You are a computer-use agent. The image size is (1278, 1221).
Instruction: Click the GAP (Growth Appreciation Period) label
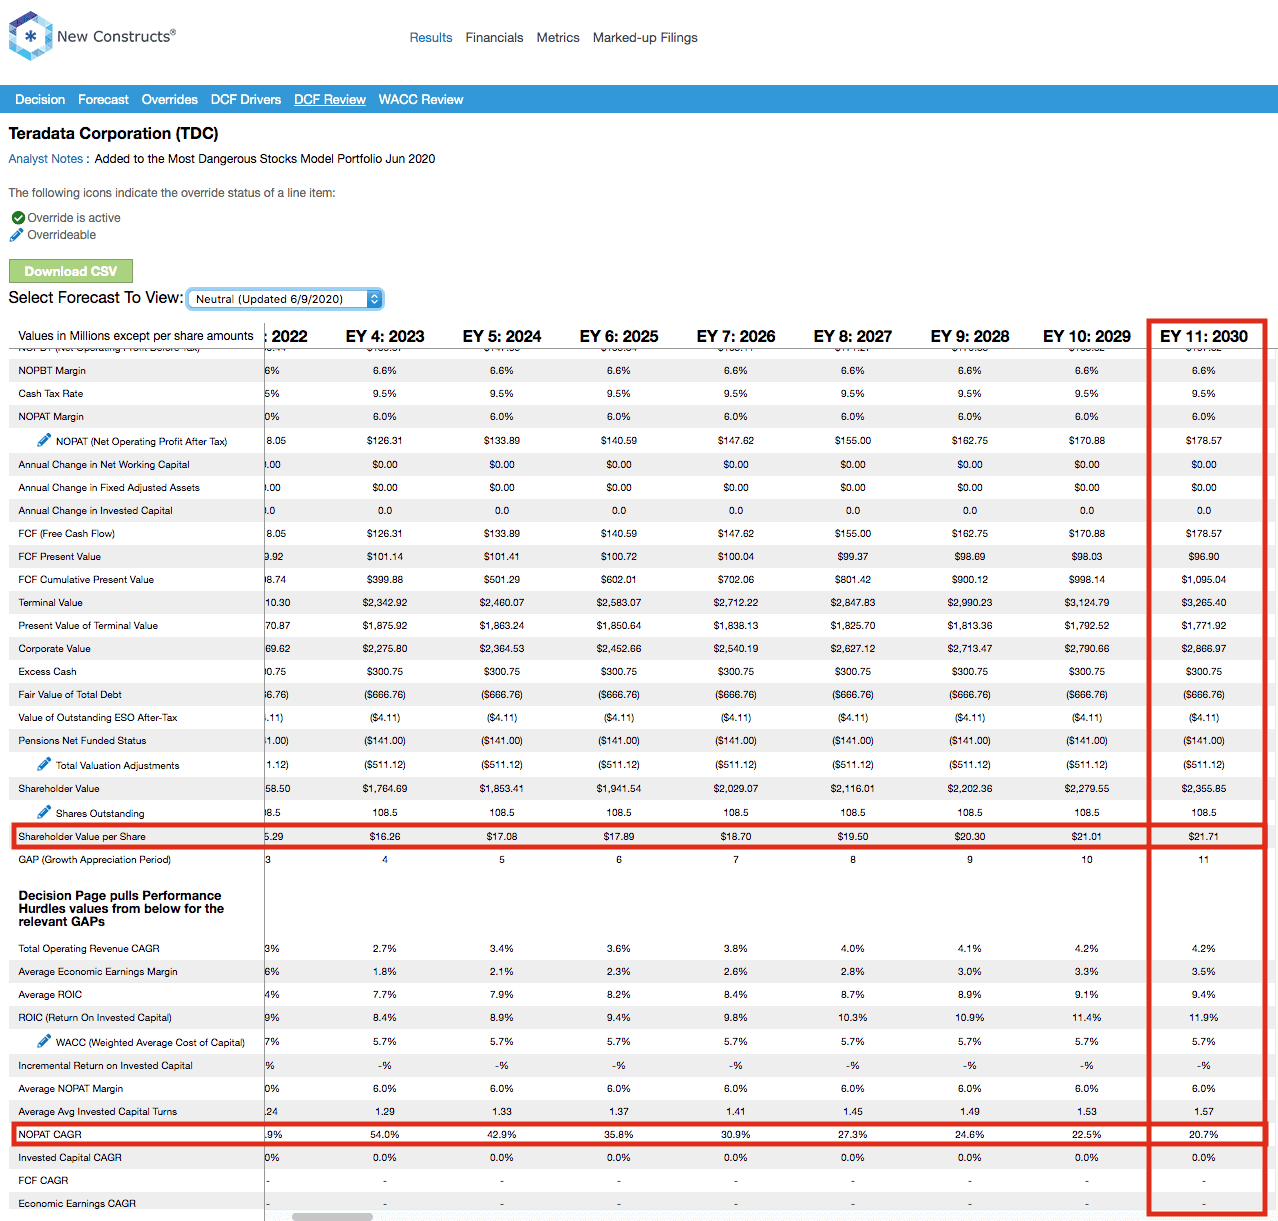[x=94, y=859]
